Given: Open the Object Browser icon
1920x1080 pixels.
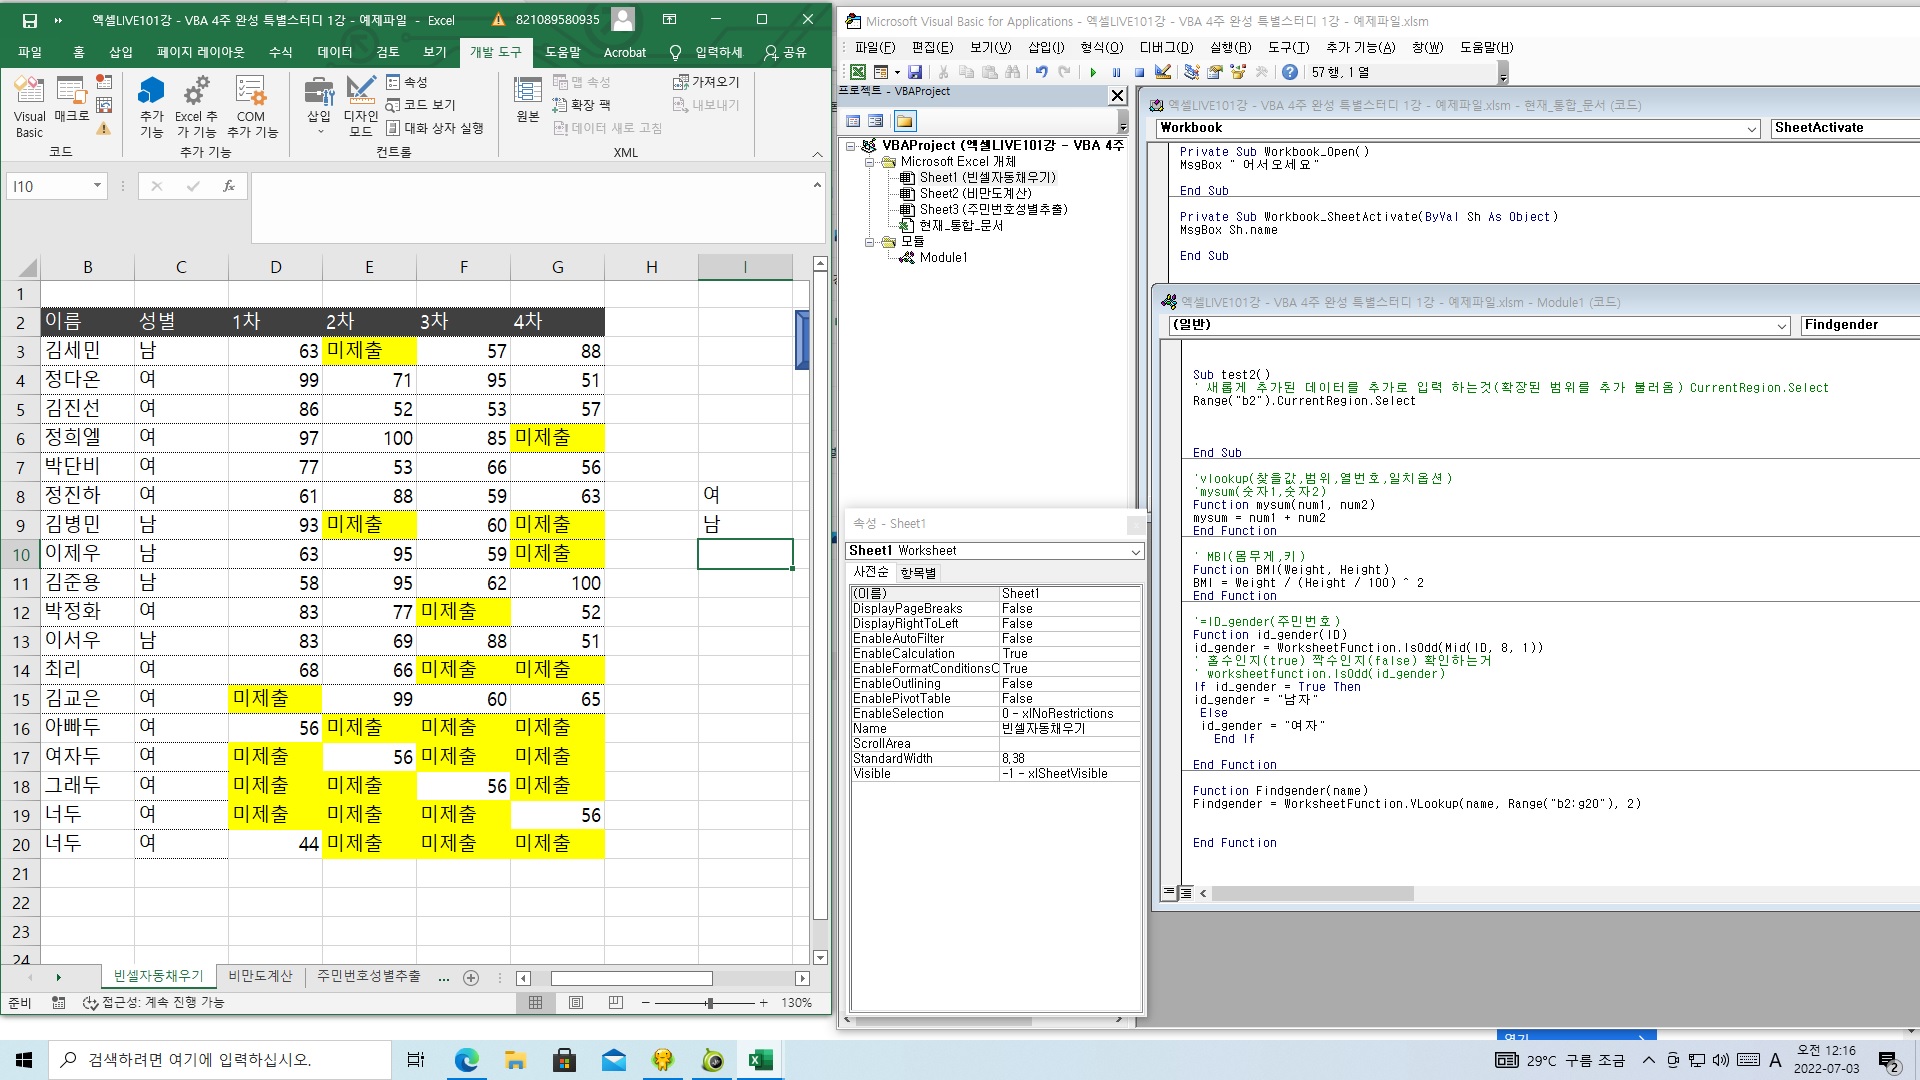Looking at the screenshot, I should pos(1238,72).
